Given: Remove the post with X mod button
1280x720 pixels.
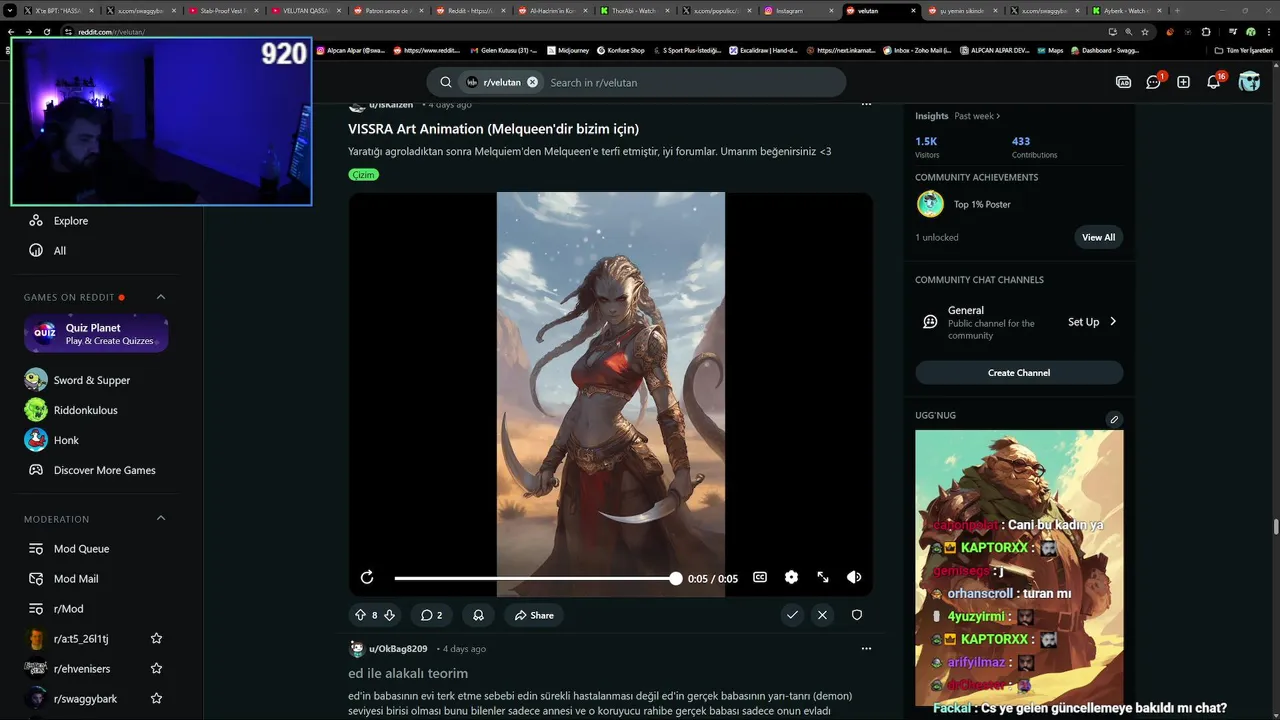Looking at the screenshot, I should click(822, 615).
